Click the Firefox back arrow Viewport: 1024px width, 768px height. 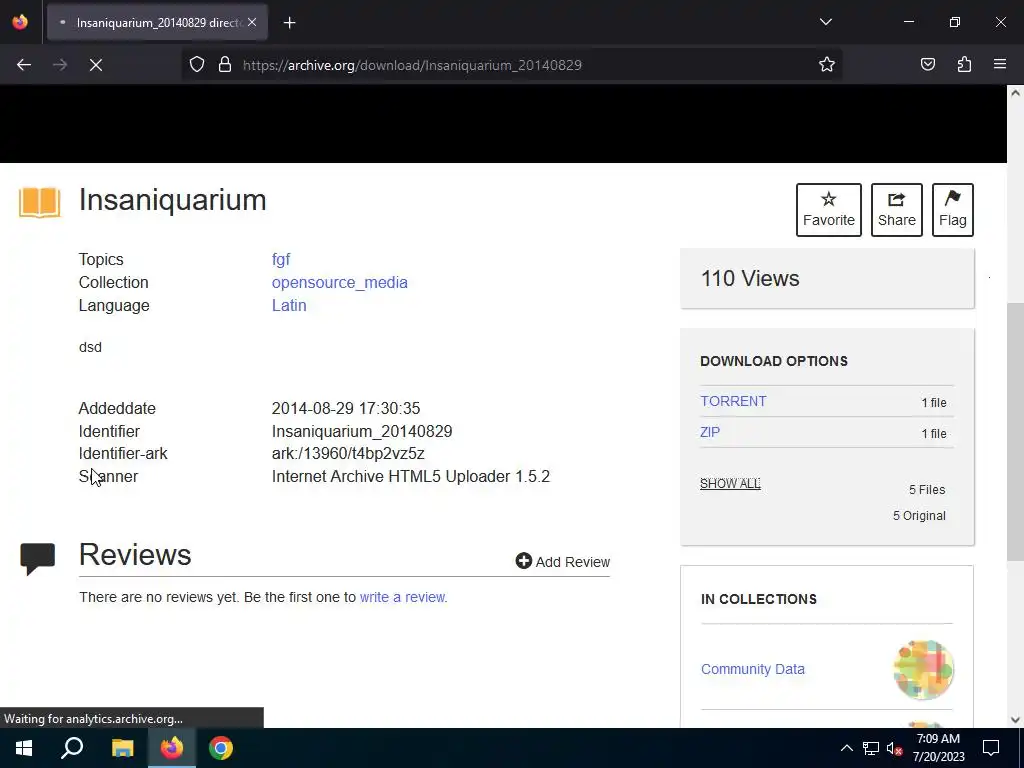click(24, 65)
